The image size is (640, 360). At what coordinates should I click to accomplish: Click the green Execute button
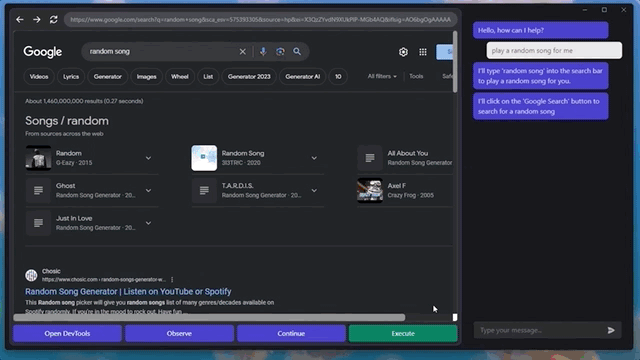[403, 333]
